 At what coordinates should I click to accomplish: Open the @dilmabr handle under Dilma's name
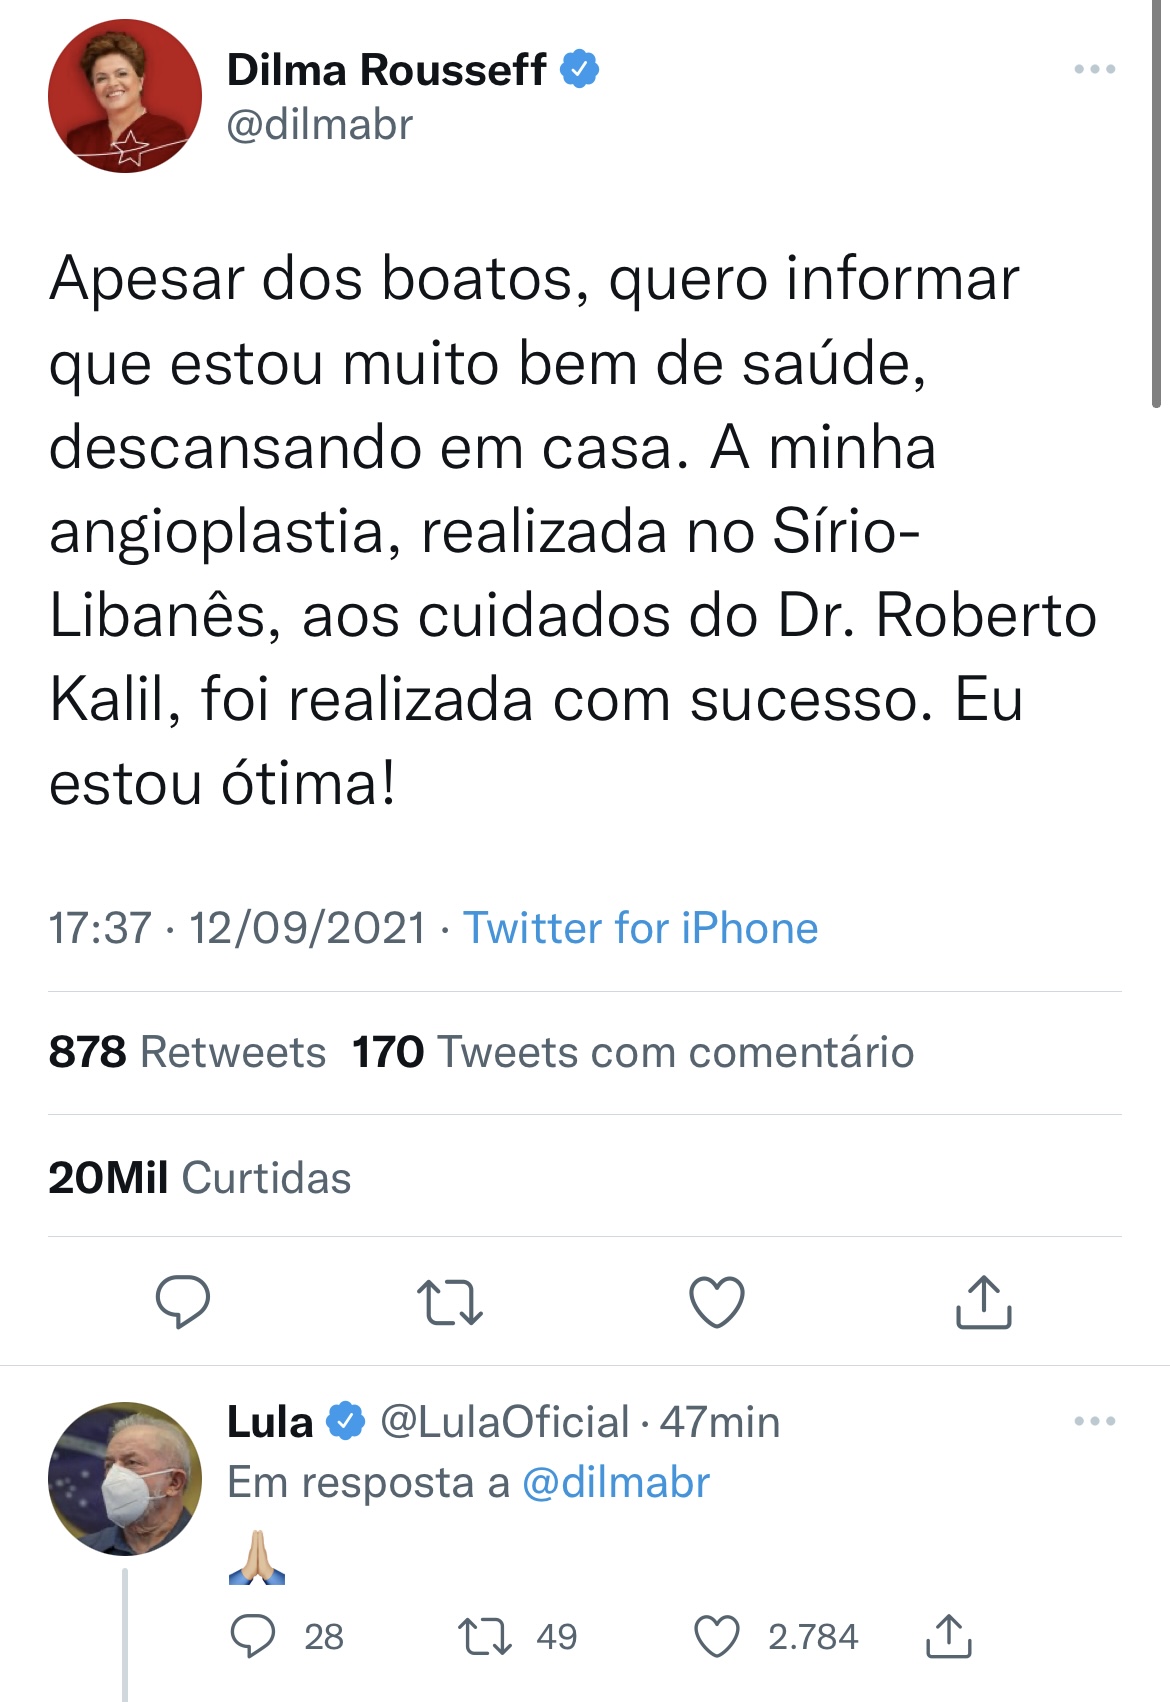tap(320, 125)
